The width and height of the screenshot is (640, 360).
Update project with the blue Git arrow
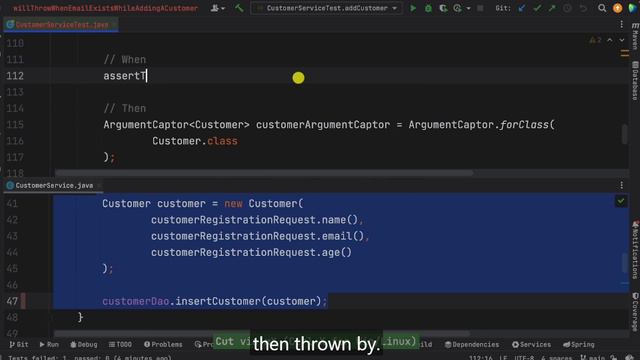(522, 8)
